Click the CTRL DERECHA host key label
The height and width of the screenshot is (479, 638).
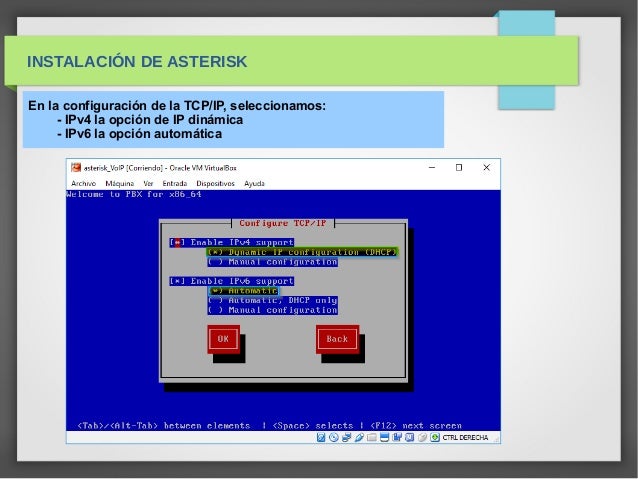(465, 437)
